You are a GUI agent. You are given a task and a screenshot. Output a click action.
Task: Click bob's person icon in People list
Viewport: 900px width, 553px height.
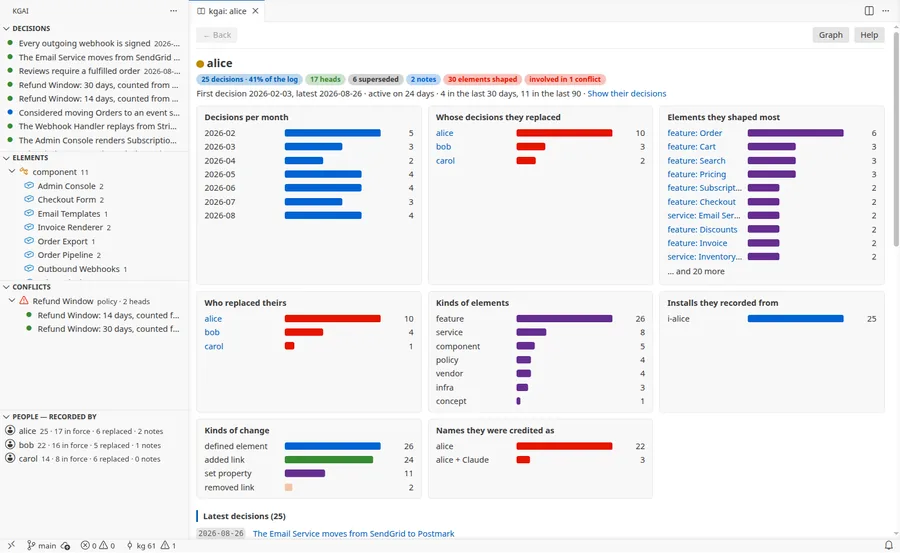(x=10, y=444)
